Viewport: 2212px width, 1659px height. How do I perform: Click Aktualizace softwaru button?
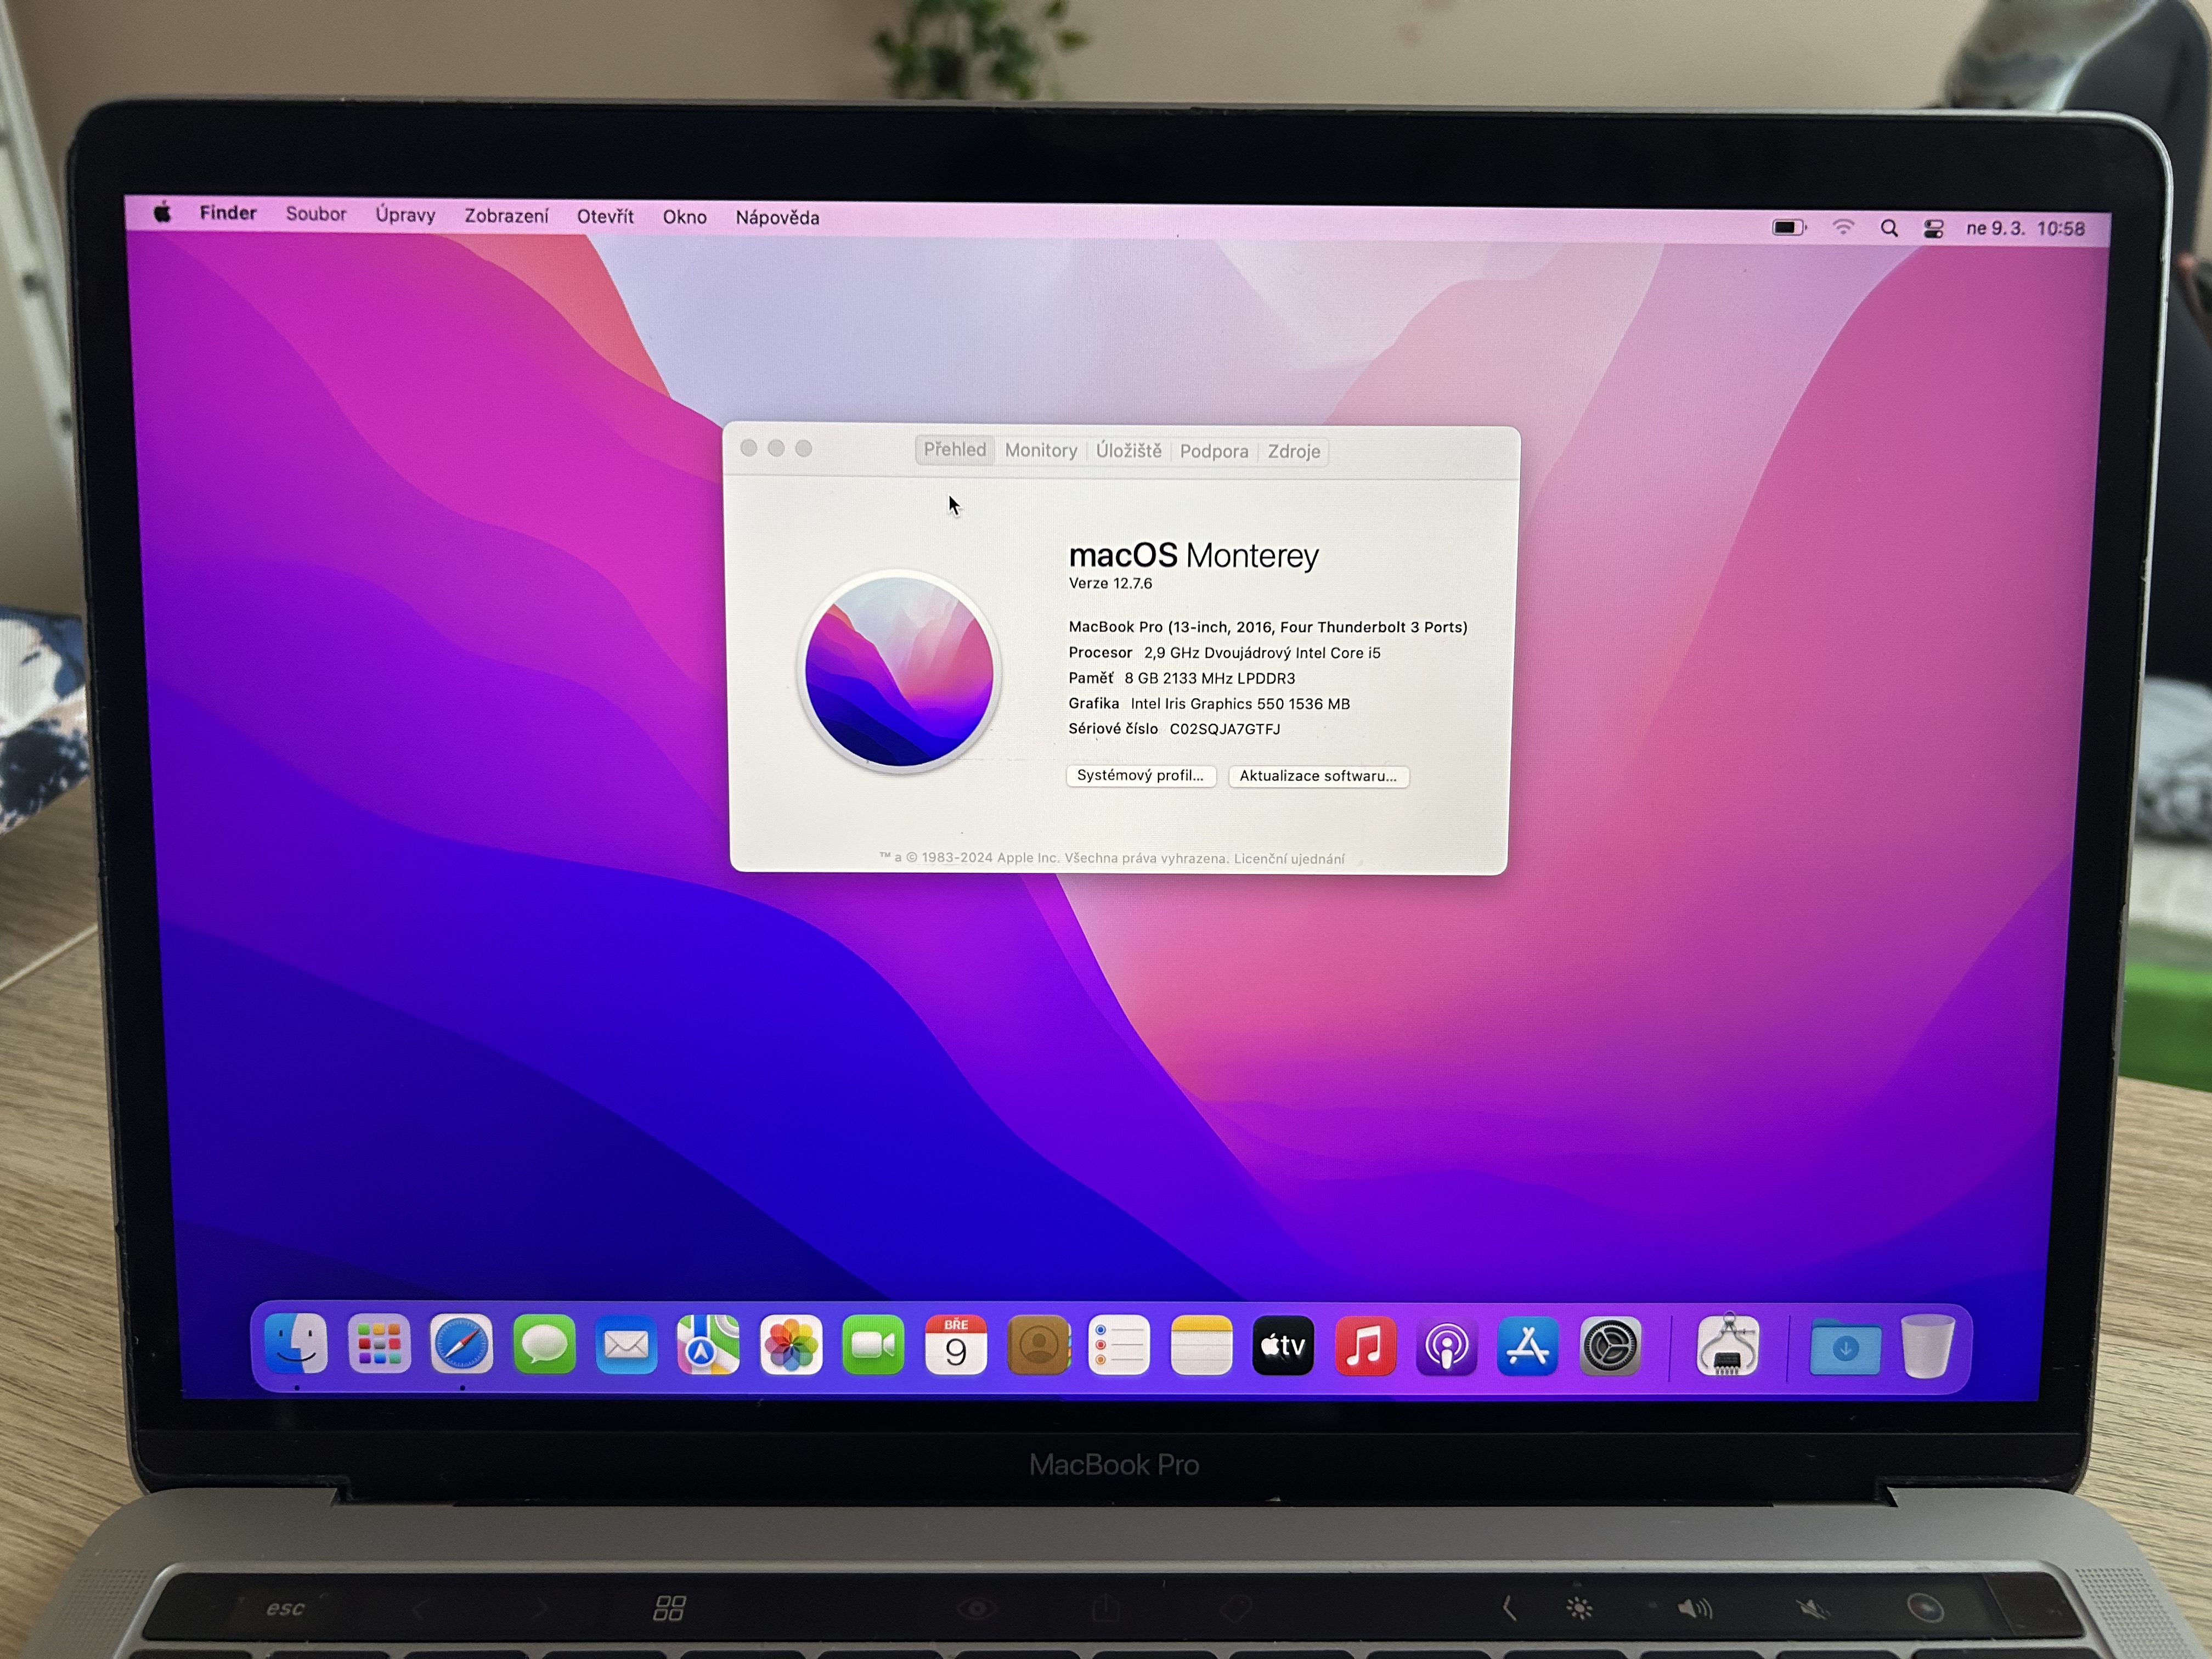pos(1318,777)
